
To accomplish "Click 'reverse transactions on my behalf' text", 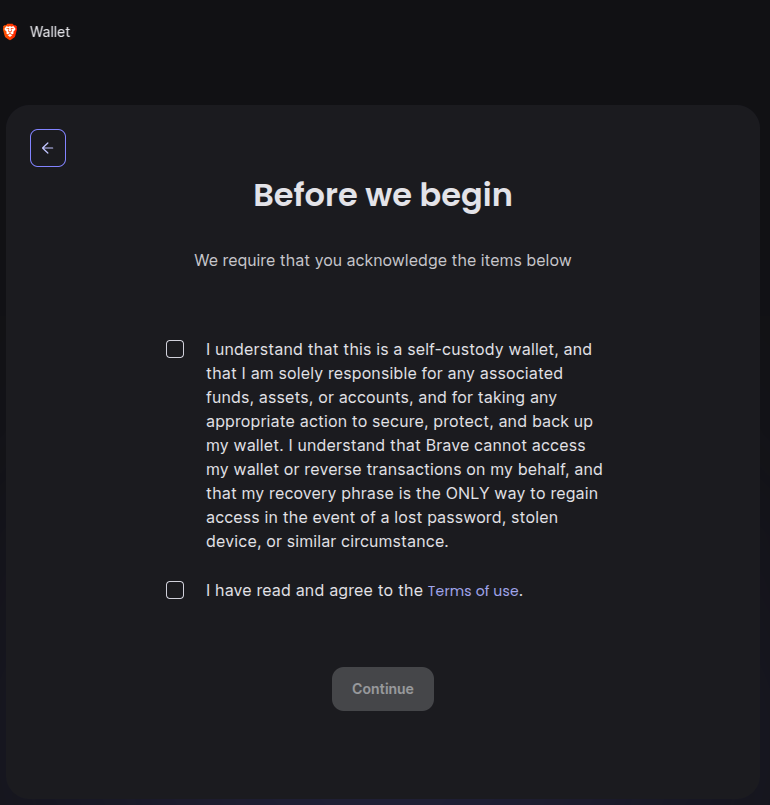I will pyautogui.click(x=437, y=469).
